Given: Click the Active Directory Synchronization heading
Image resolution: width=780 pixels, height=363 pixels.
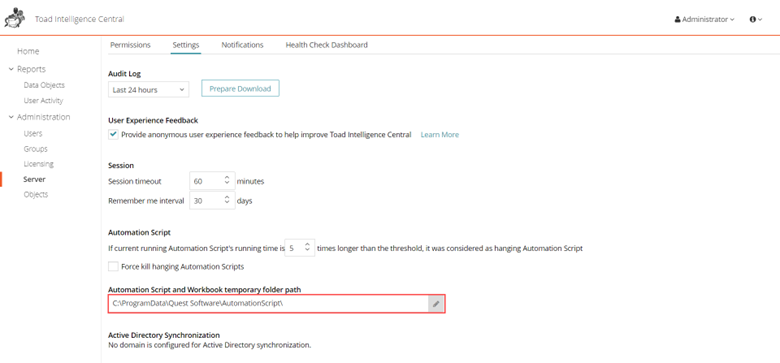Looking at the screenshot, I should 164,335.
